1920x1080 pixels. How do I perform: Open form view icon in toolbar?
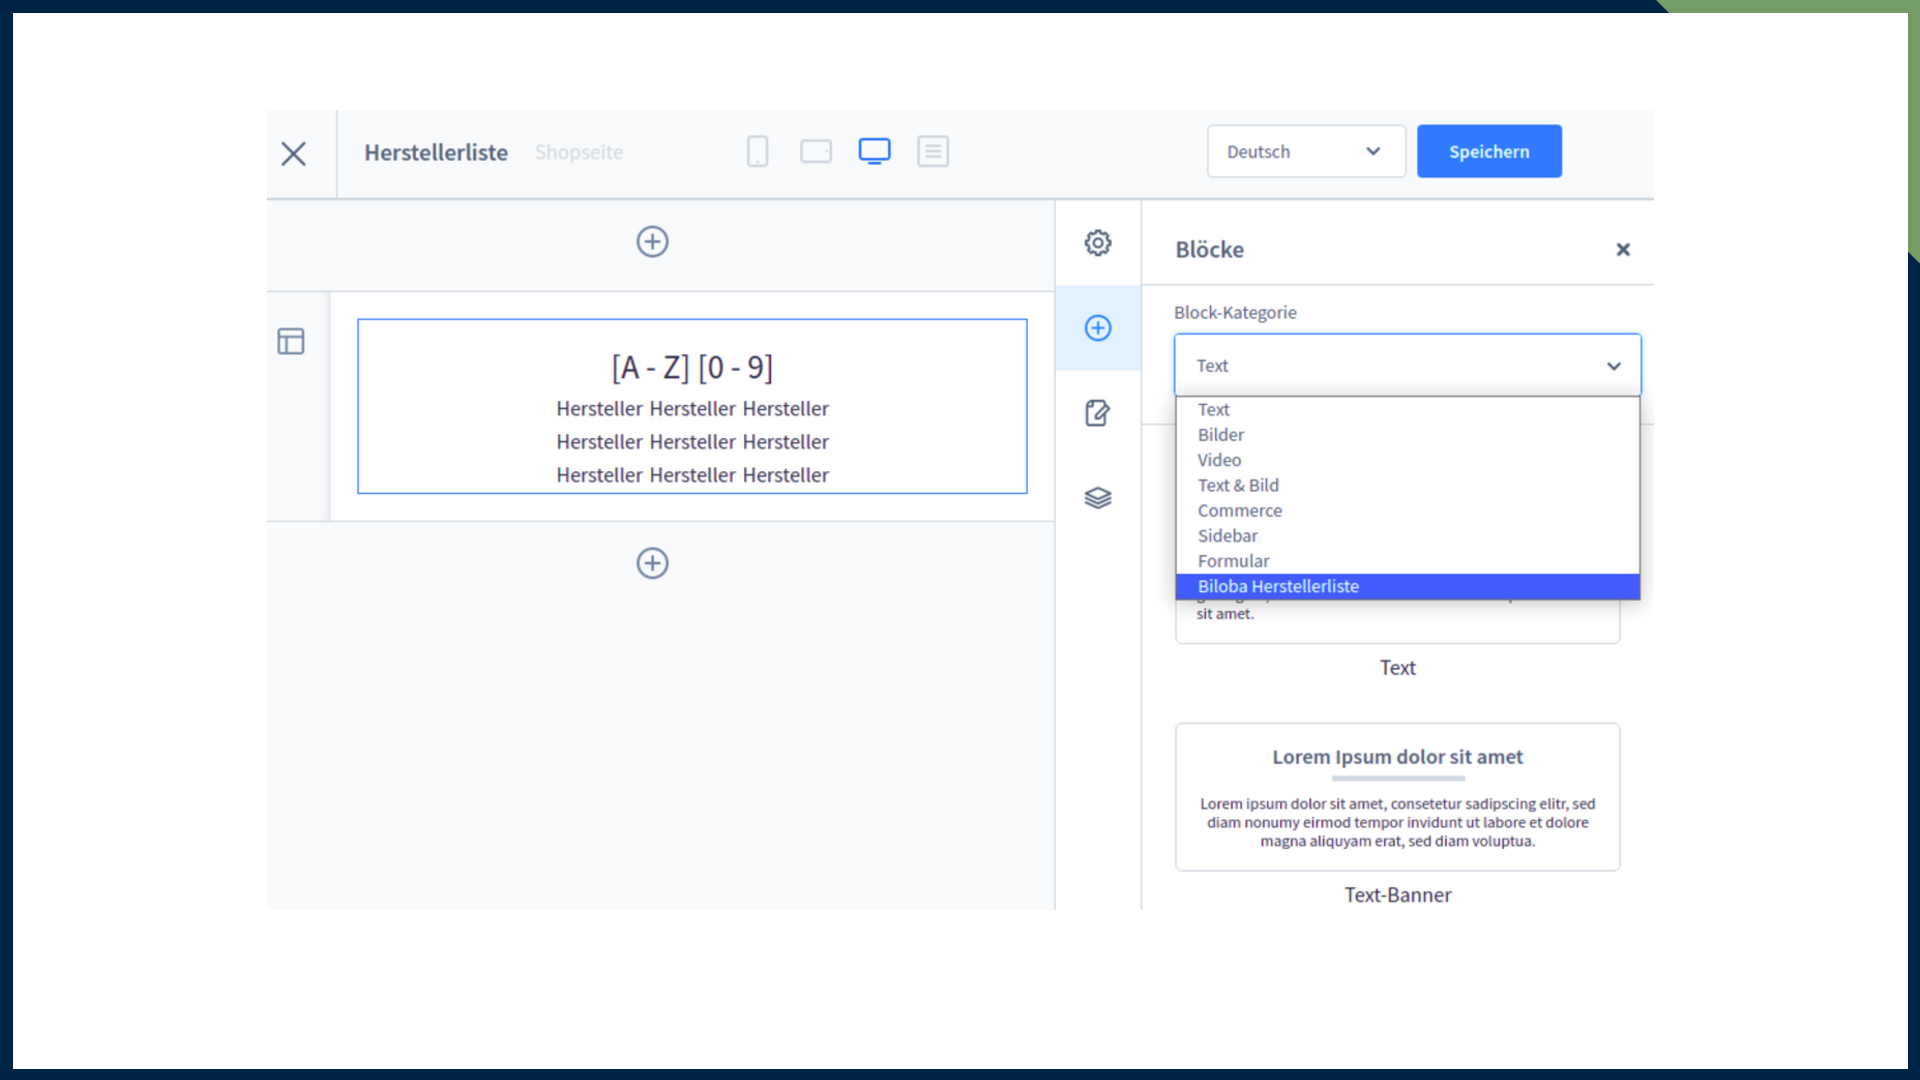click(x=932, y=152)
